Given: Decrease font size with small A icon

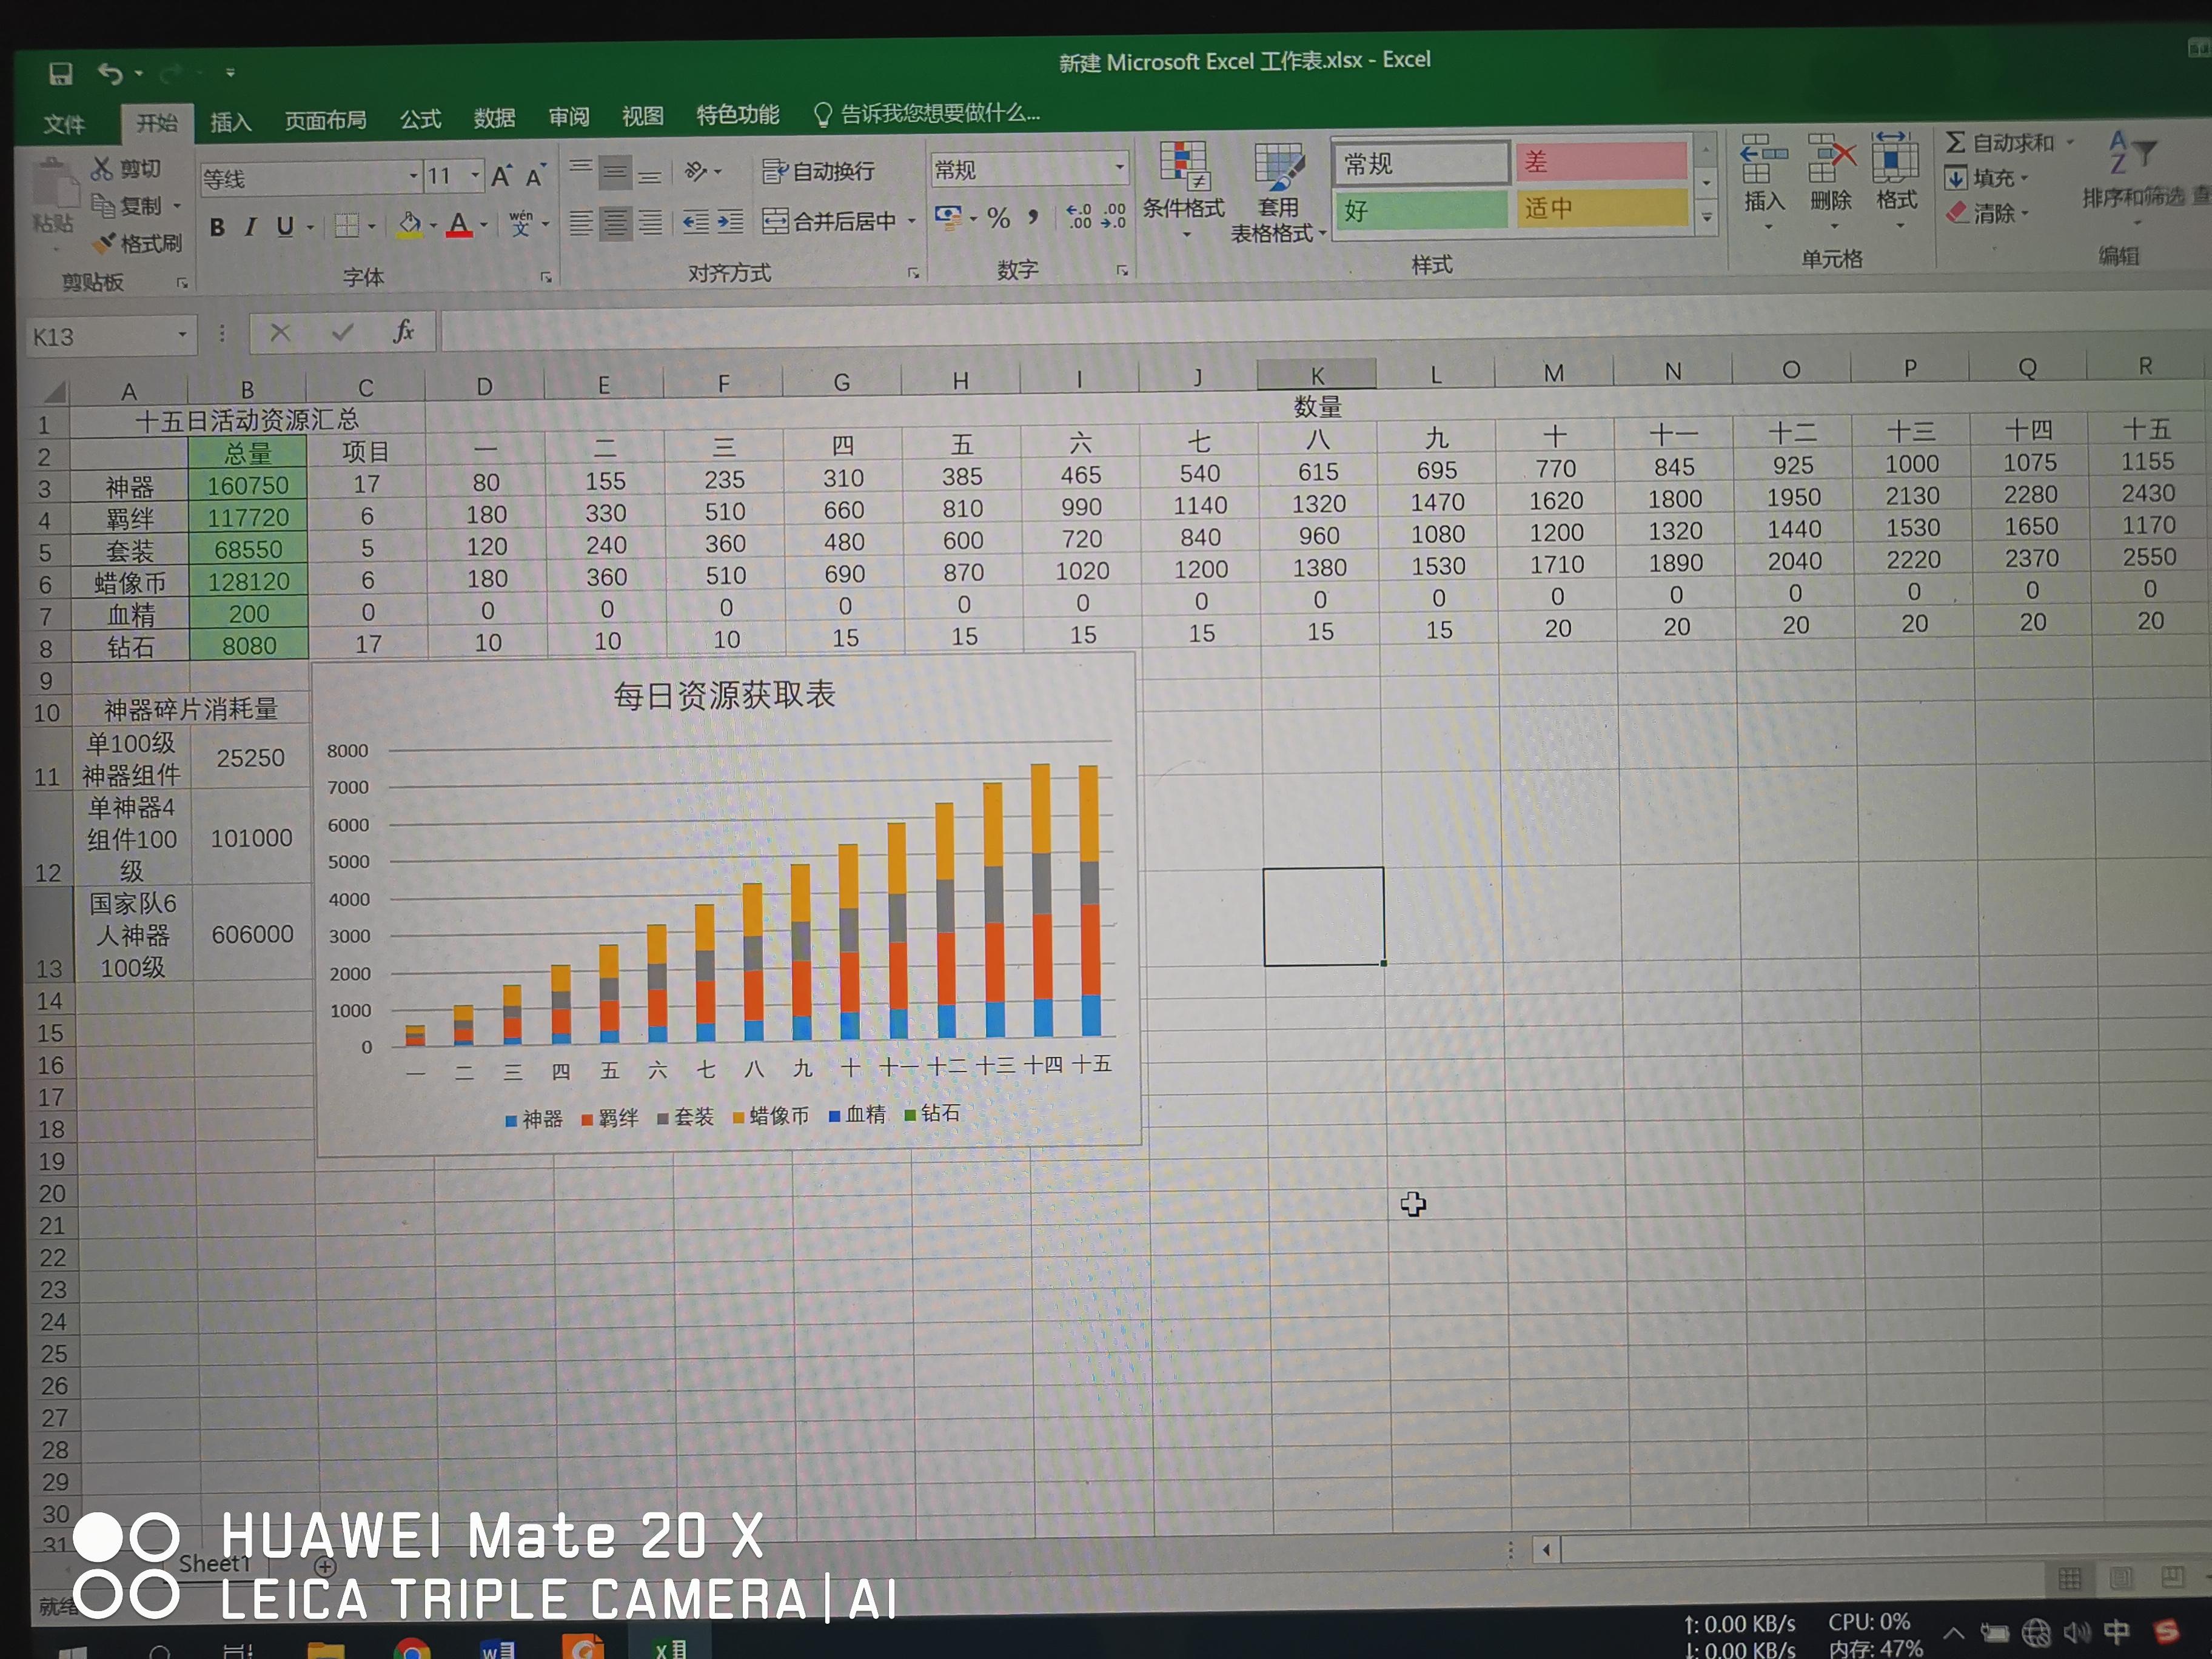Looking at the screenshot, I should 535,177.
